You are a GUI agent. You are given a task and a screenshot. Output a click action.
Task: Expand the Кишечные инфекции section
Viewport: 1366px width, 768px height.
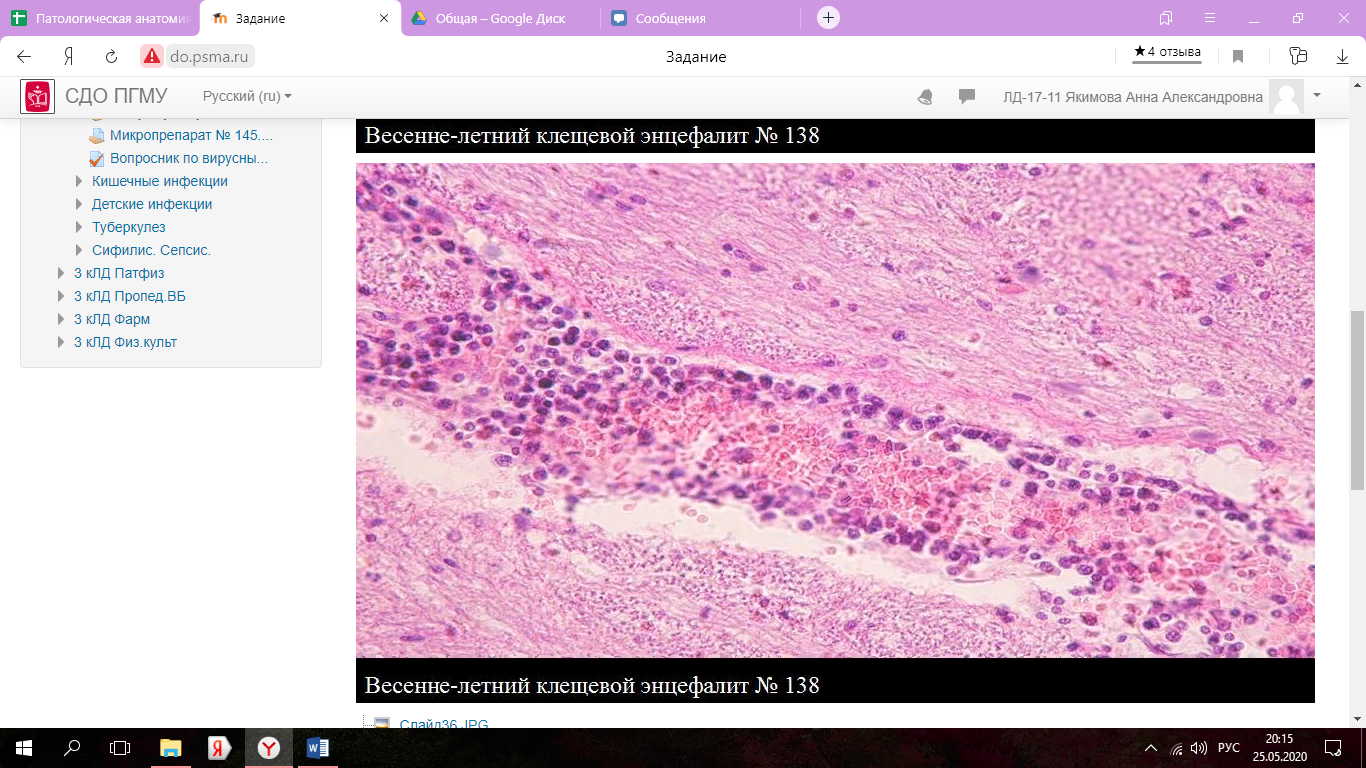pos(80,181)
